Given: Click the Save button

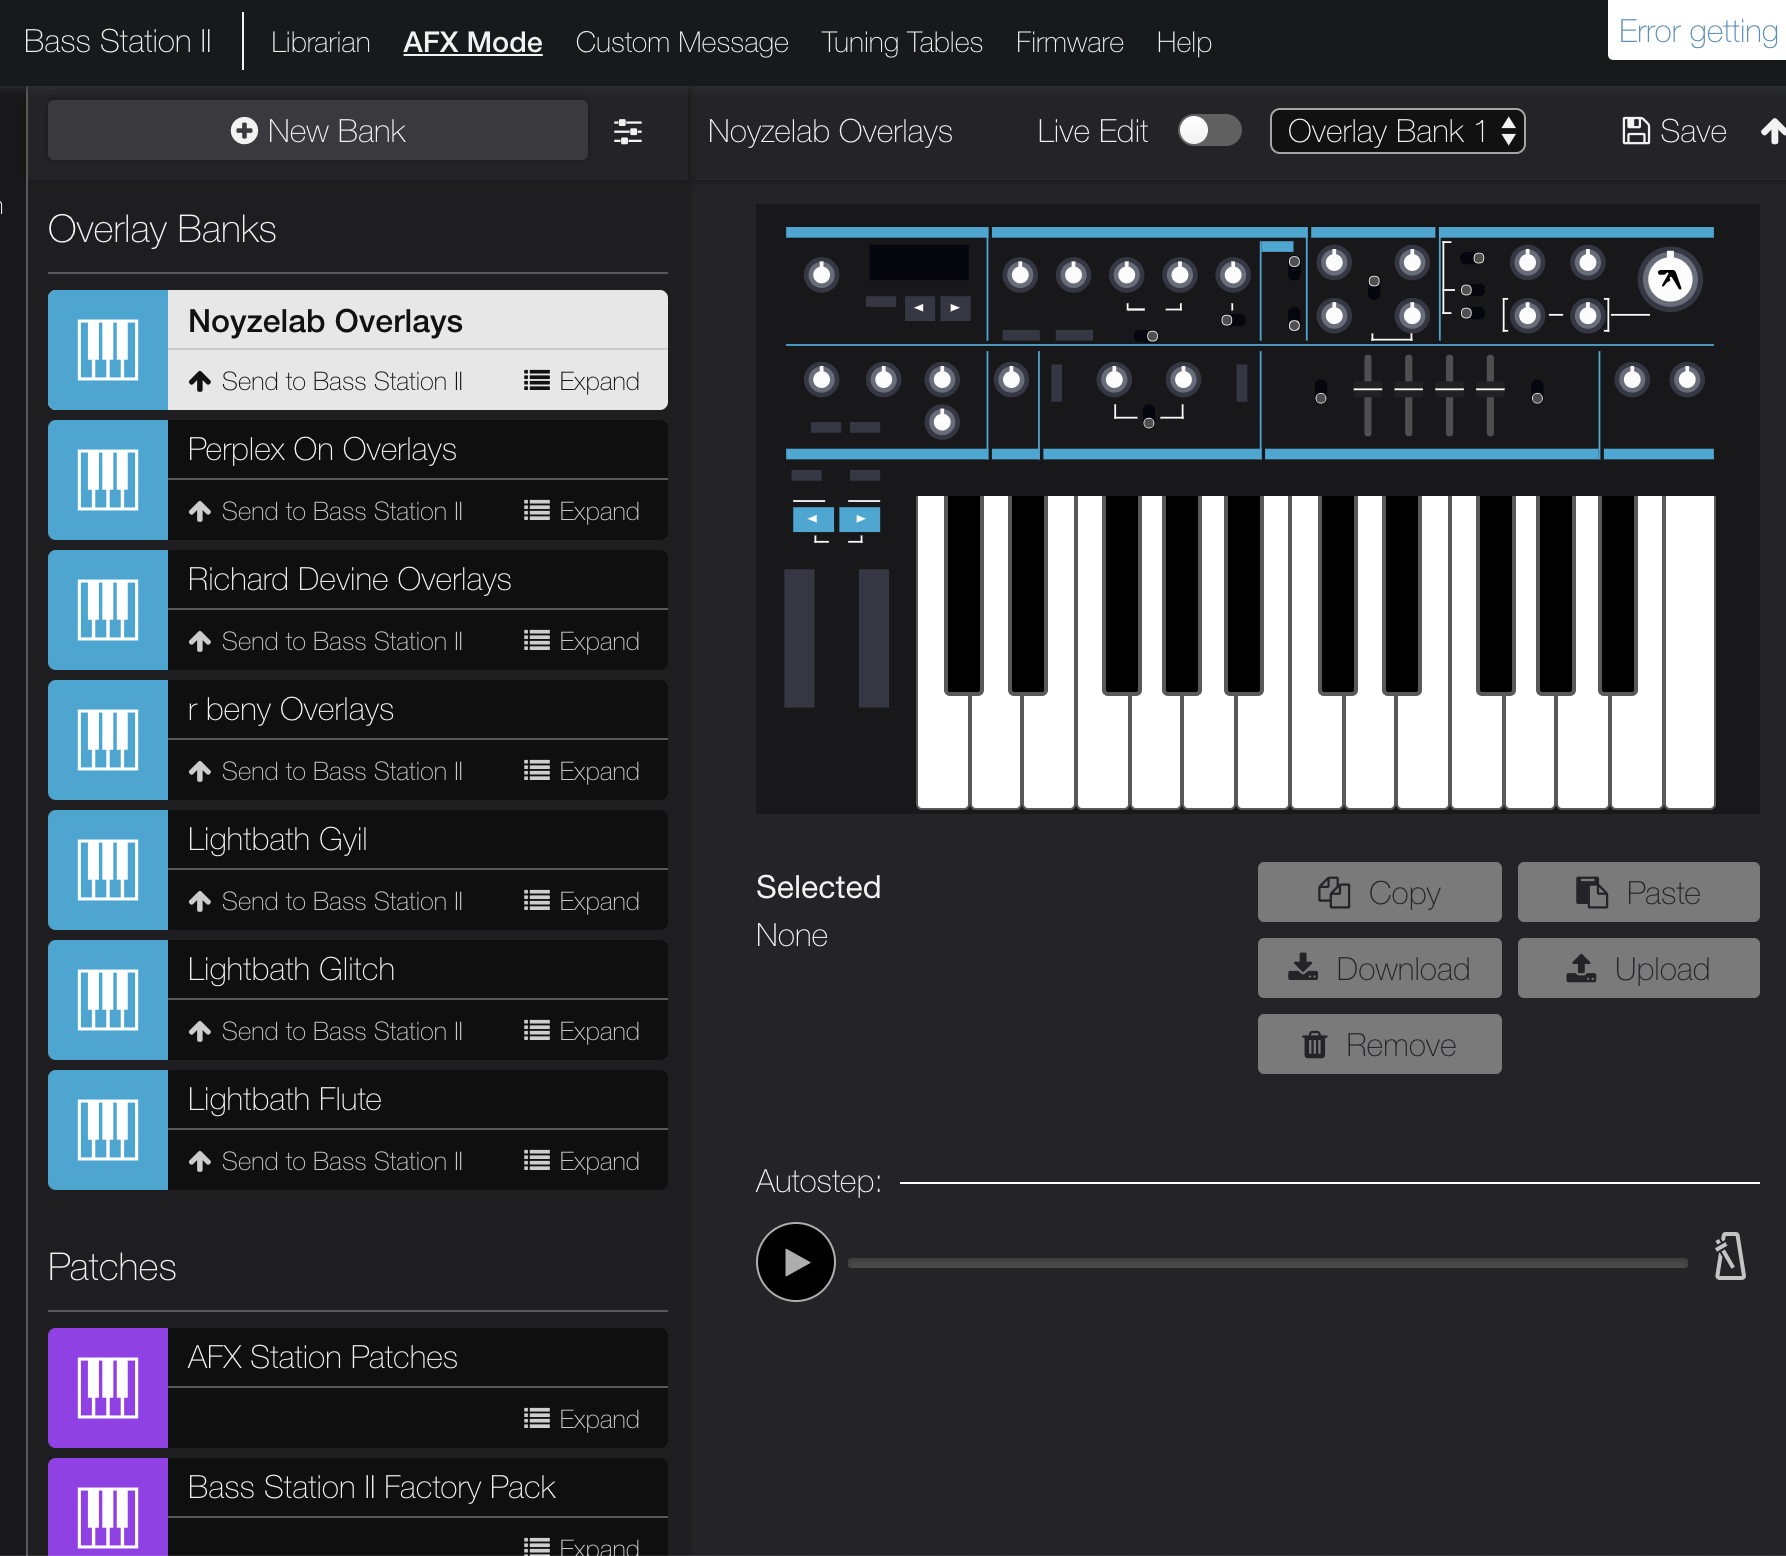Looking at the screenshot, I should pyautogui.click(x=1675, y=131).
